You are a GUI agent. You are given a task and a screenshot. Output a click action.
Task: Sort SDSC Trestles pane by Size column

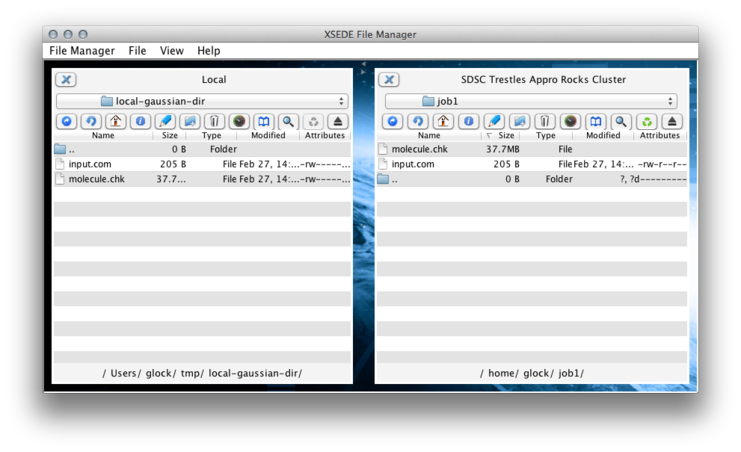coord(501,135)
